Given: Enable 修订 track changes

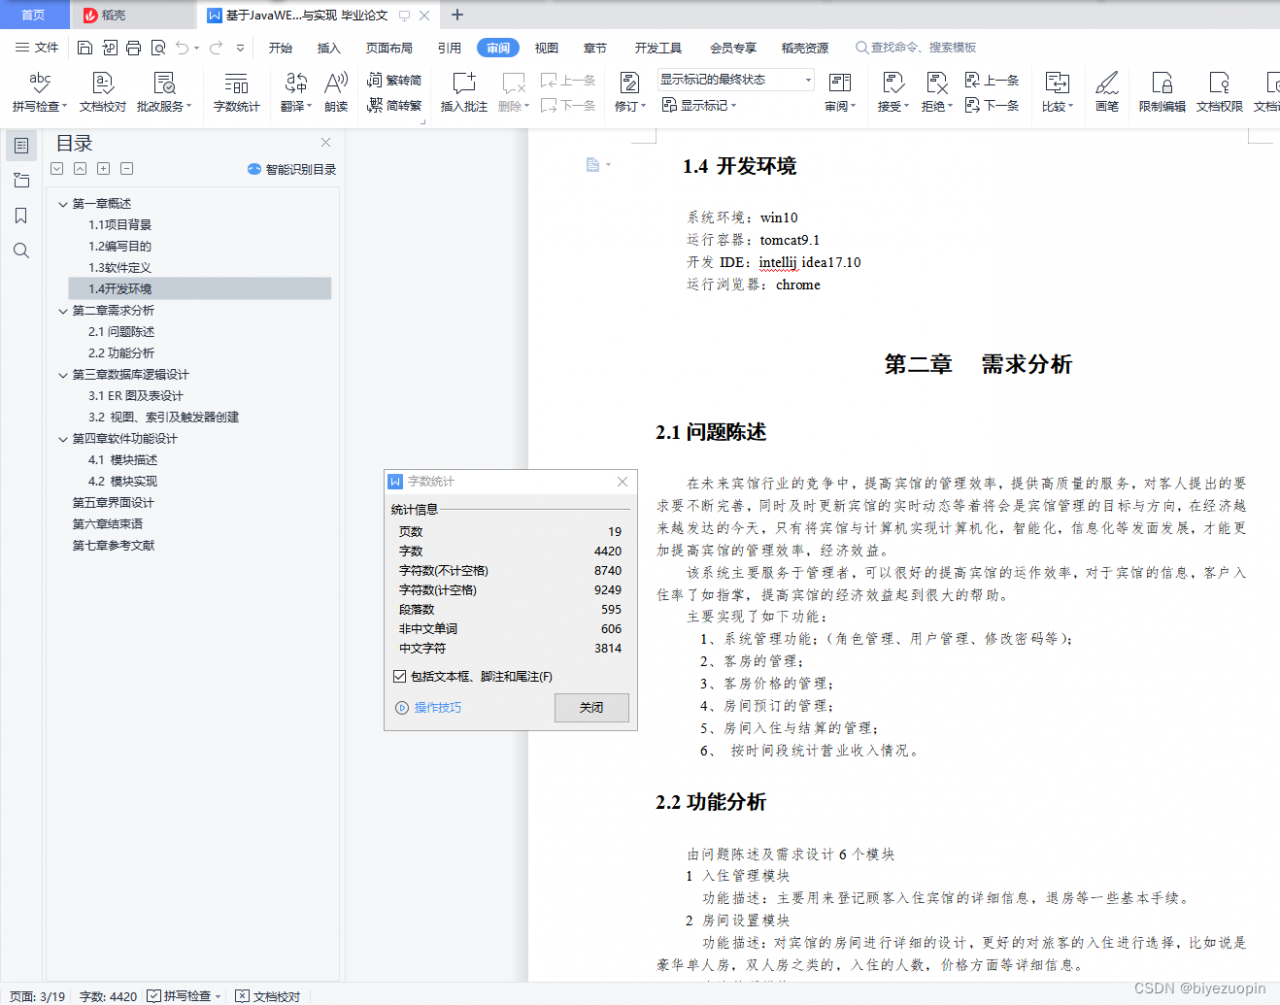Looking at the screenshot, I should pyautogui.click(x=628, y=90).
